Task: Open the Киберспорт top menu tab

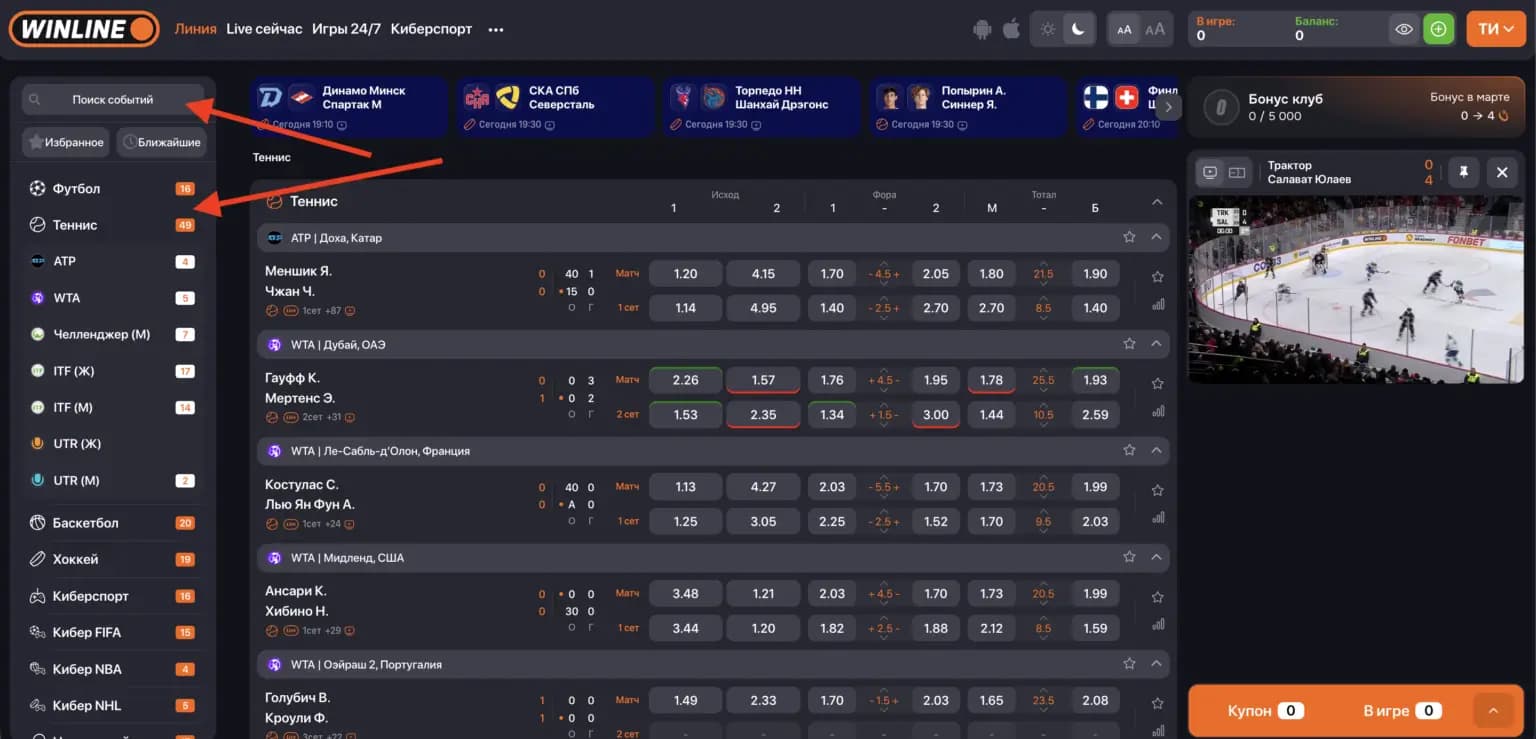Action: 431,29
